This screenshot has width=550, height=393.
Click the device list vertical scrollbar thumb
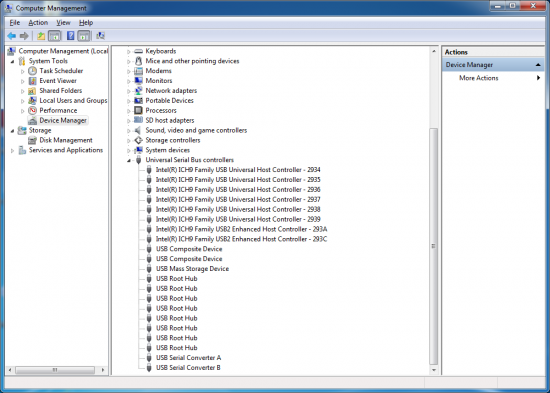pyautogui.click(x=434, y=246)
